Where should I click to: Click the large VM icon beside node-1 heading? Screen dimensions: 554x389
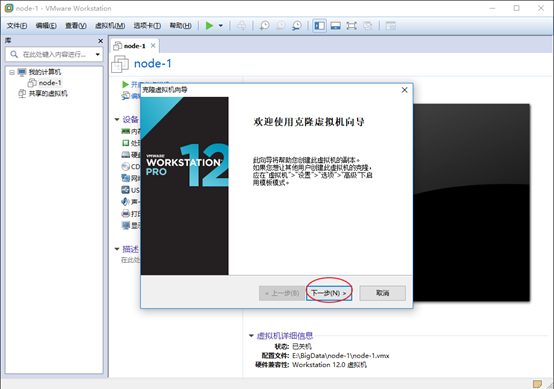120,64
